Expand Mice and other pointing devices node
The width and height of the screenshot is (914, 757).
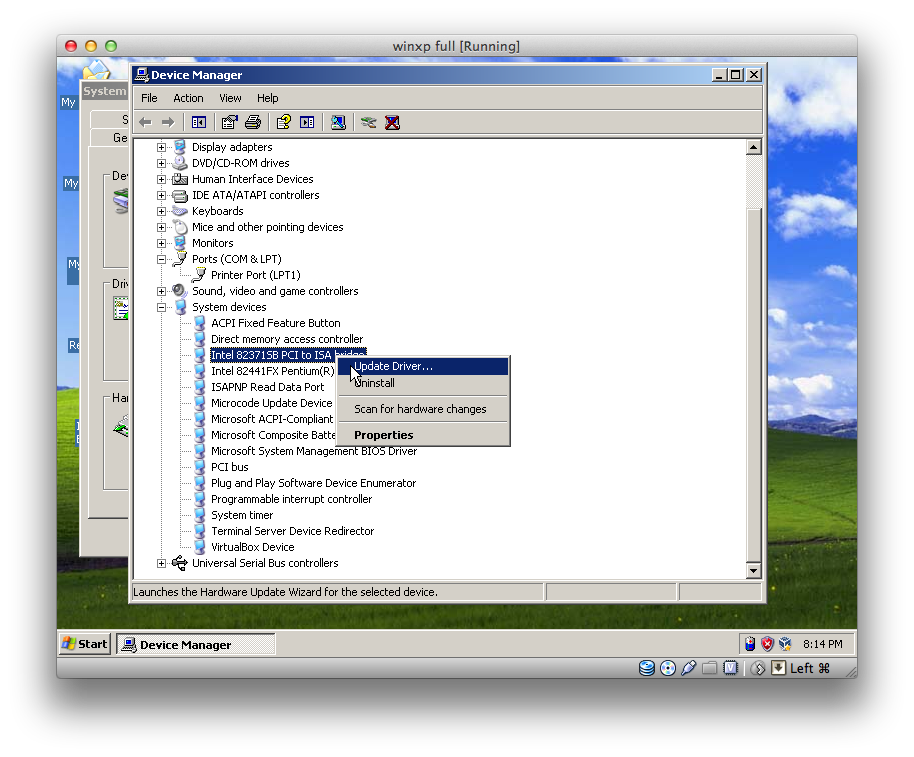point(161,227)
